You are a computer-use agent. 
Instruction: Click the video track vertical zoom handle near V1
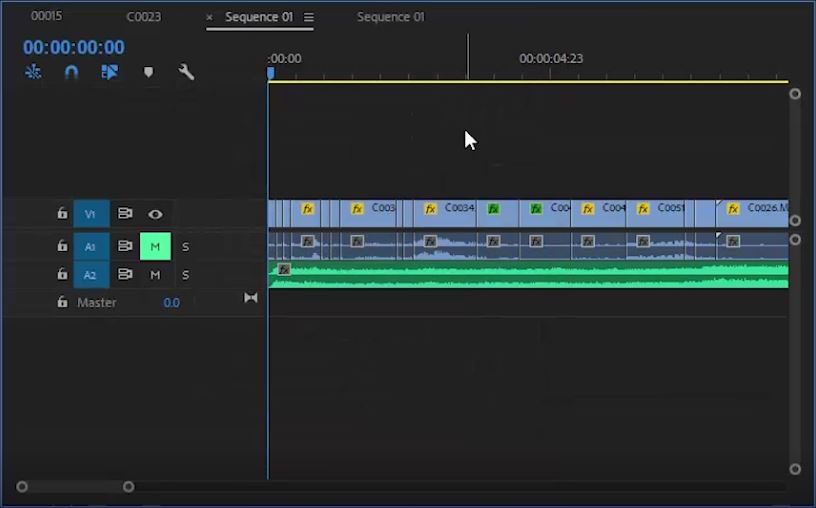click(x=795, y=221)
